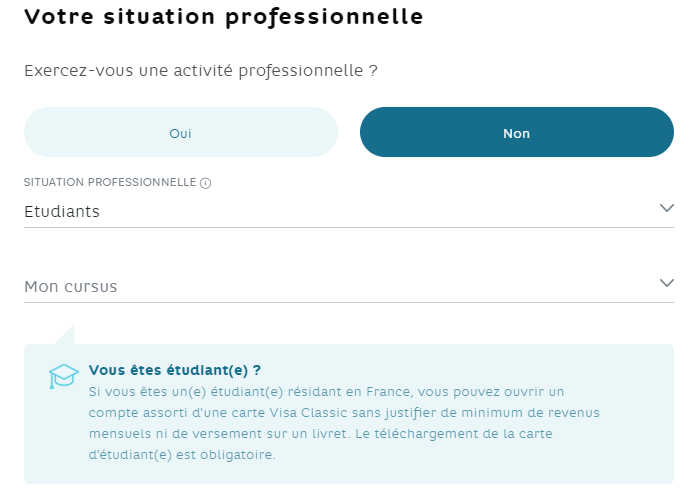693x496 pixels.
Task: Click the Exercez-vous une activité professionnelle question
Action: (201, 71)
